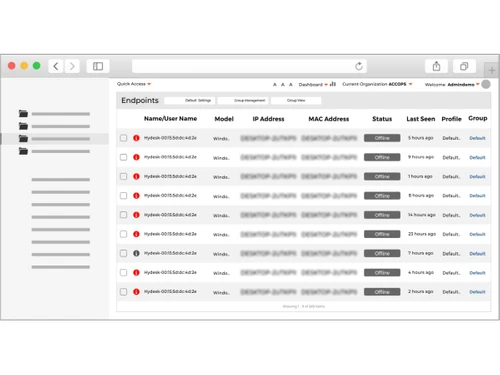Image resolution: width=500 pixels, height=375 pixels.
Task: Focus the browser address bar
Action: click(249, 66)
